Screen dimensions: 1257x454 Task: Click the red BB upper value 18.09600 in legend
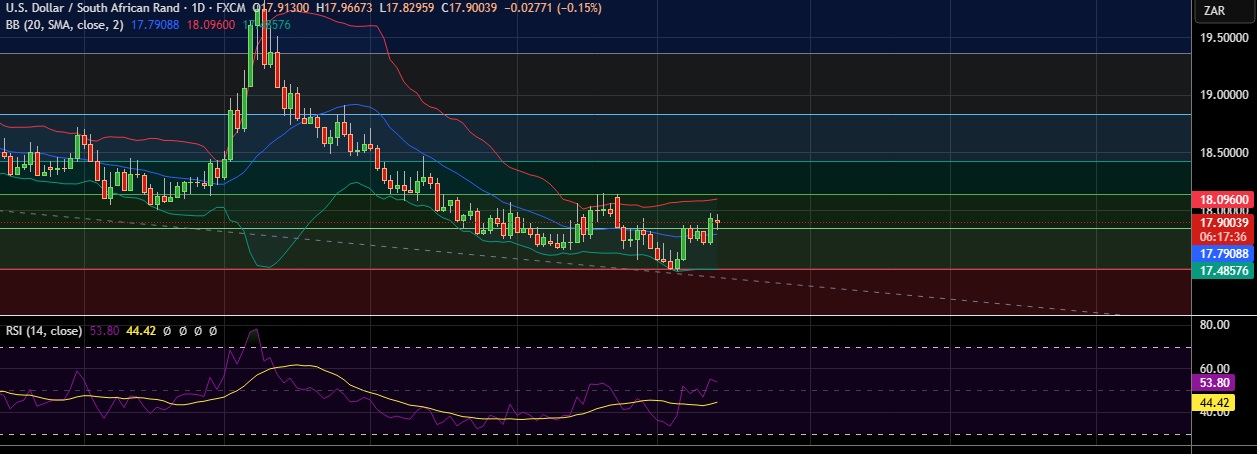click(x=213, y=24)
